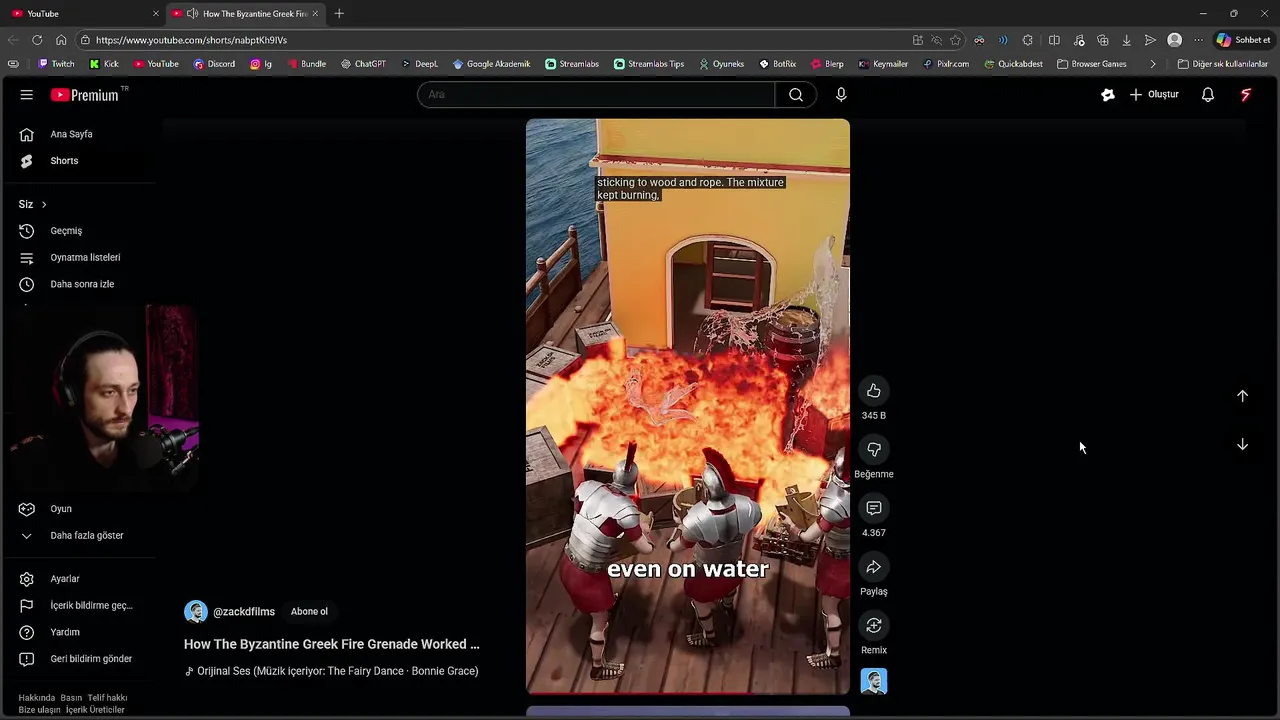
Task: Mute tab via speaker icon on tab
Action: (x=192, y=13)
